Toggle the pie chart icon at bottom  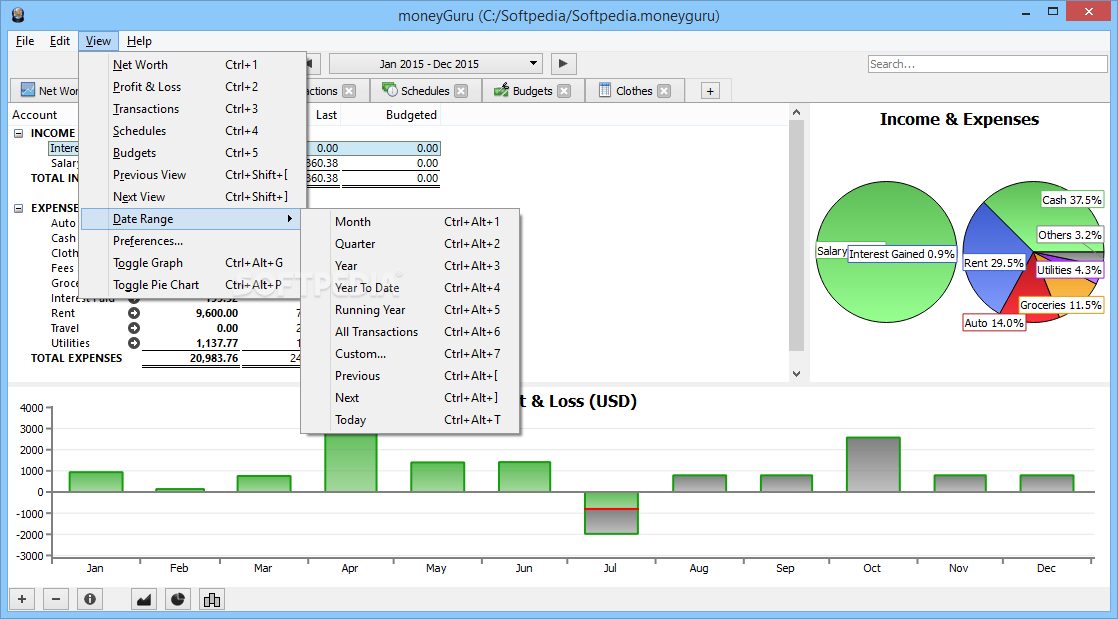click(x=178, y=599)
